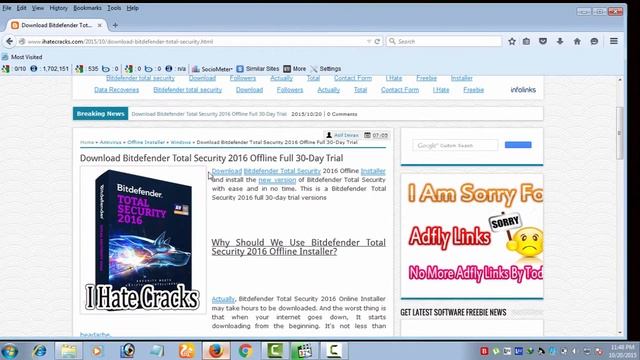
Task: Show bookmarks list icon next to star
Action: click(x=527, y=41)
